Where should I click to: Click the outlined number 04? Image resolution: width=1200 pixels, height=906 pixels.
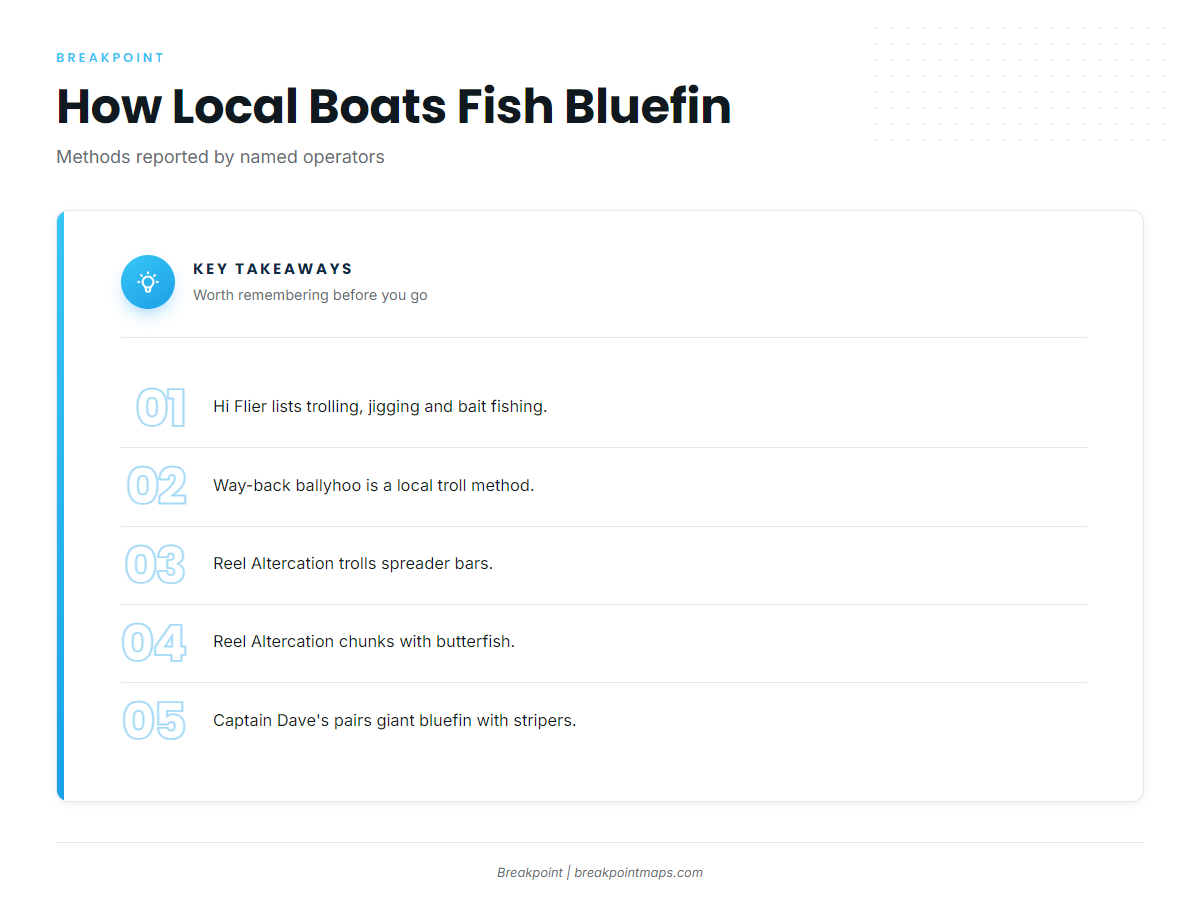point(154,642)
